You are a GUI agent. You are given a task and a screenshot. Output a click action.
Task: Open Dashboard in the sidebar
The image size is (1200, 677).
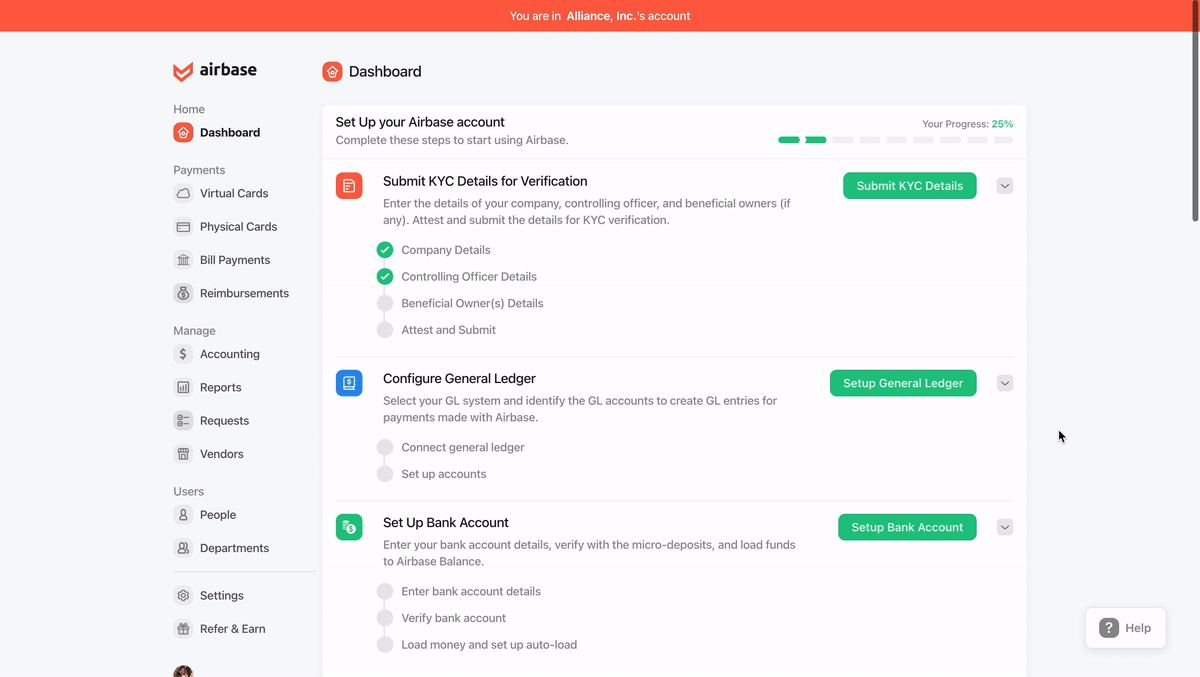coord(230,132)
